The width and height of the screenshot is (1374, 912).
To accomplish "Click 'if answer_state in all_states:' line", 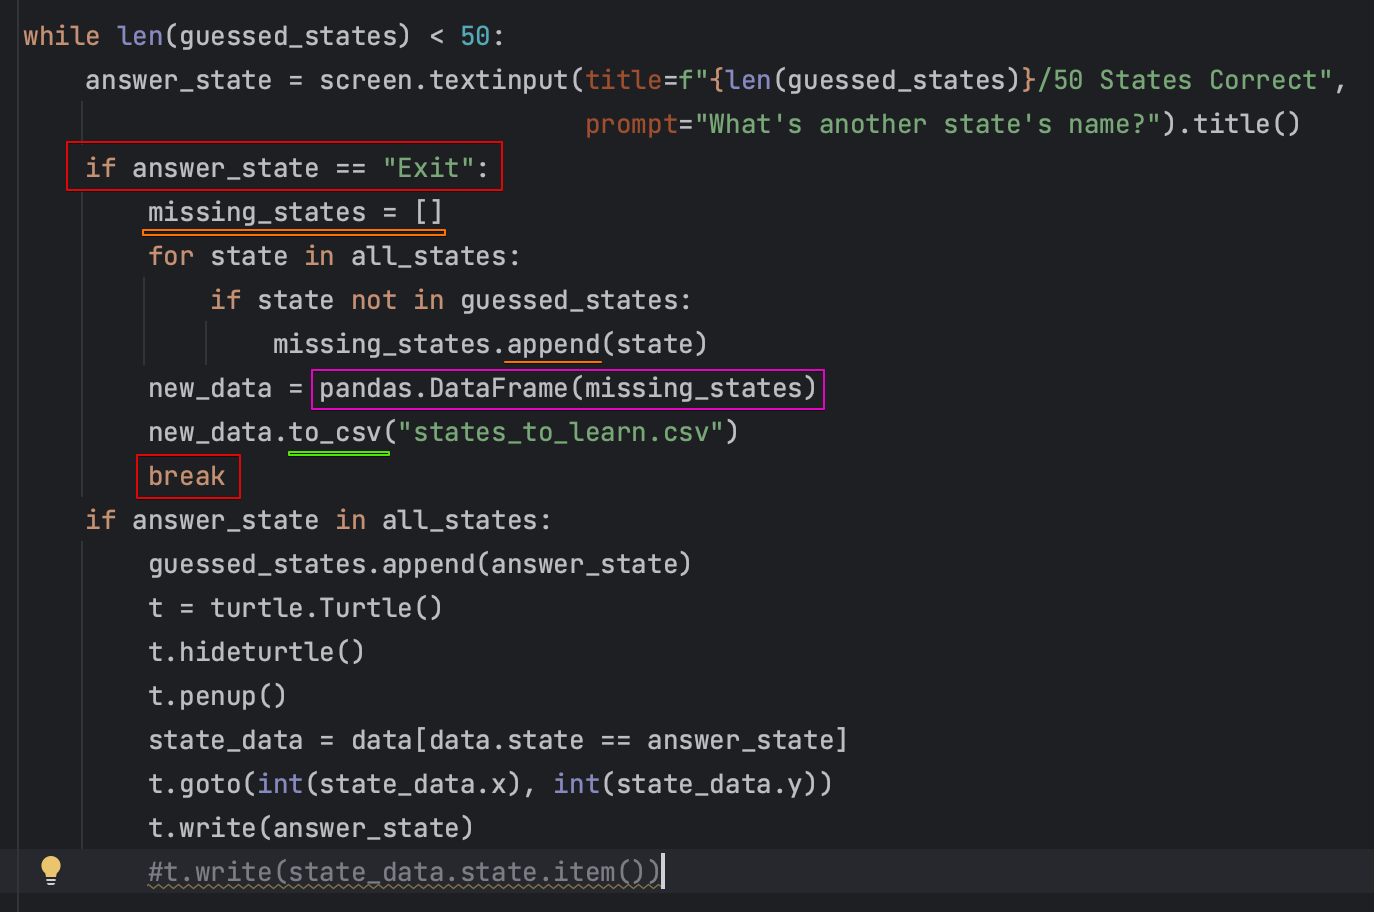I will 318,521.
